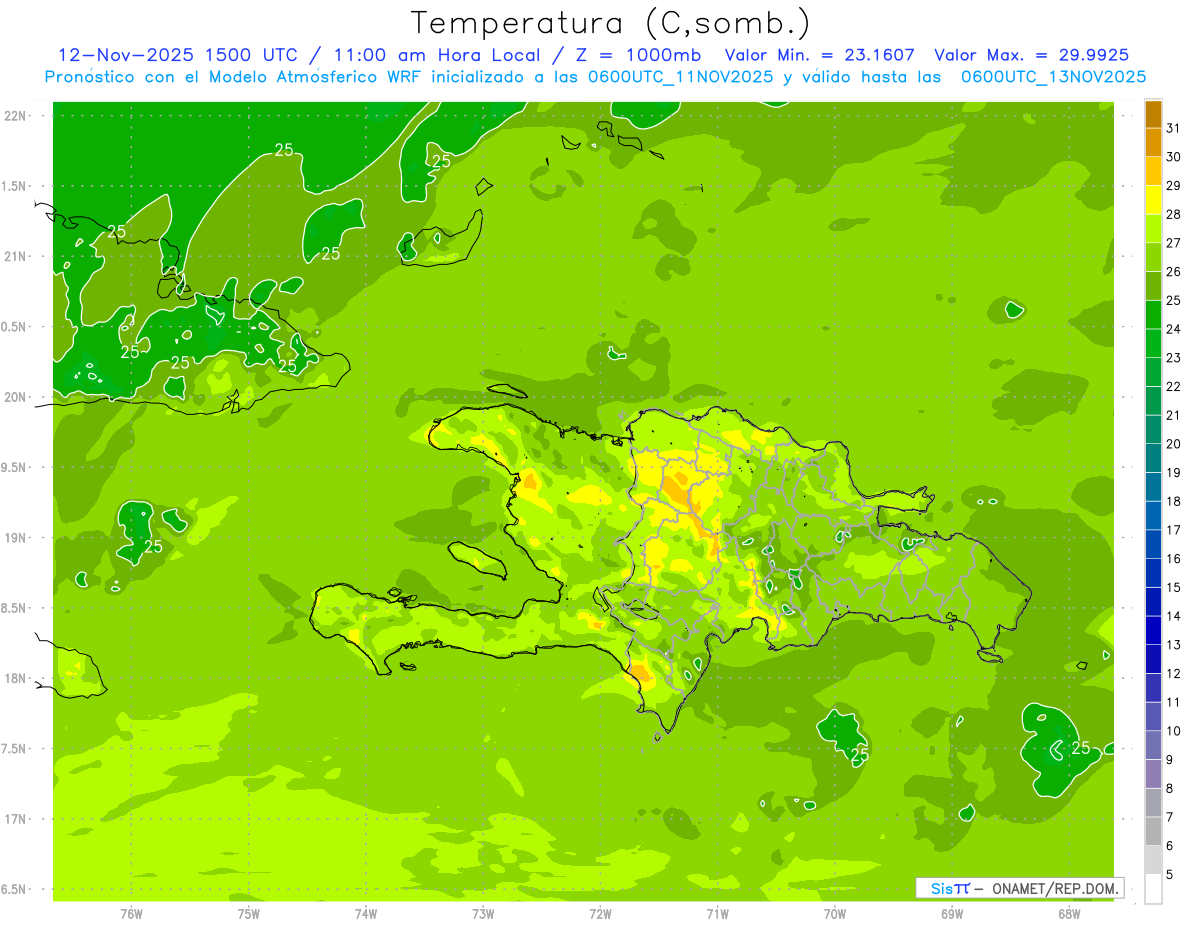1200x927 pixels.
Task: Click the colorbar value label '30'
Action: click(1173, 157)
